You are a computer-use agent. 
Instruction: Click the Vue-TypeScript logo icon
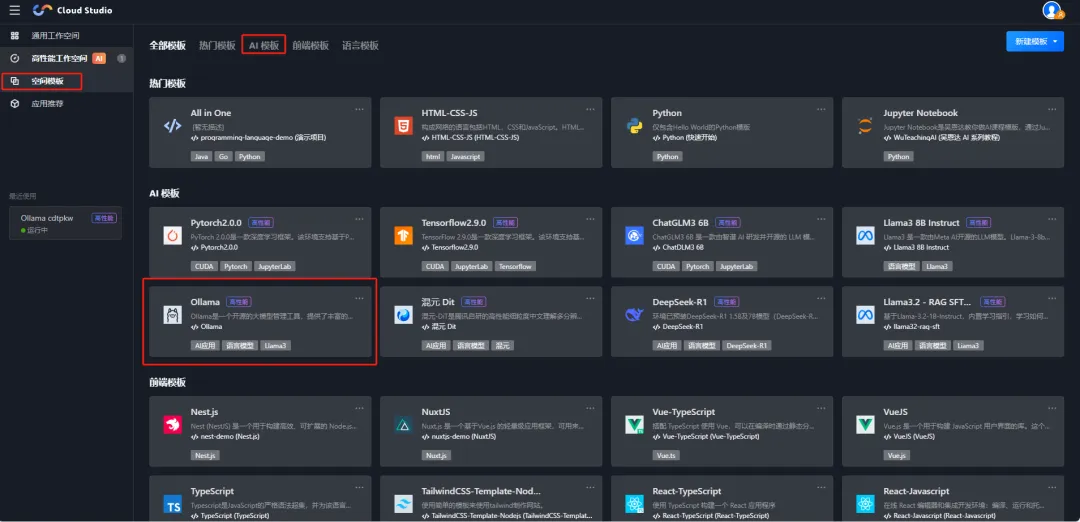[x=634, y=424]
